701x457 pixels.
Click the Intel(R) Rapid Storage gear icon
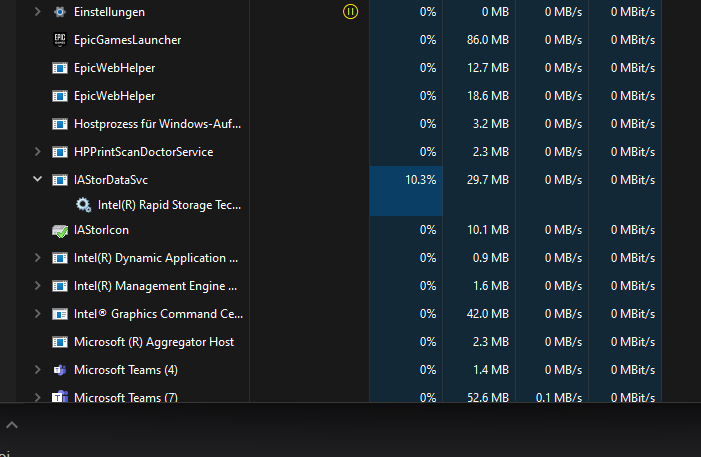point(83,205)
